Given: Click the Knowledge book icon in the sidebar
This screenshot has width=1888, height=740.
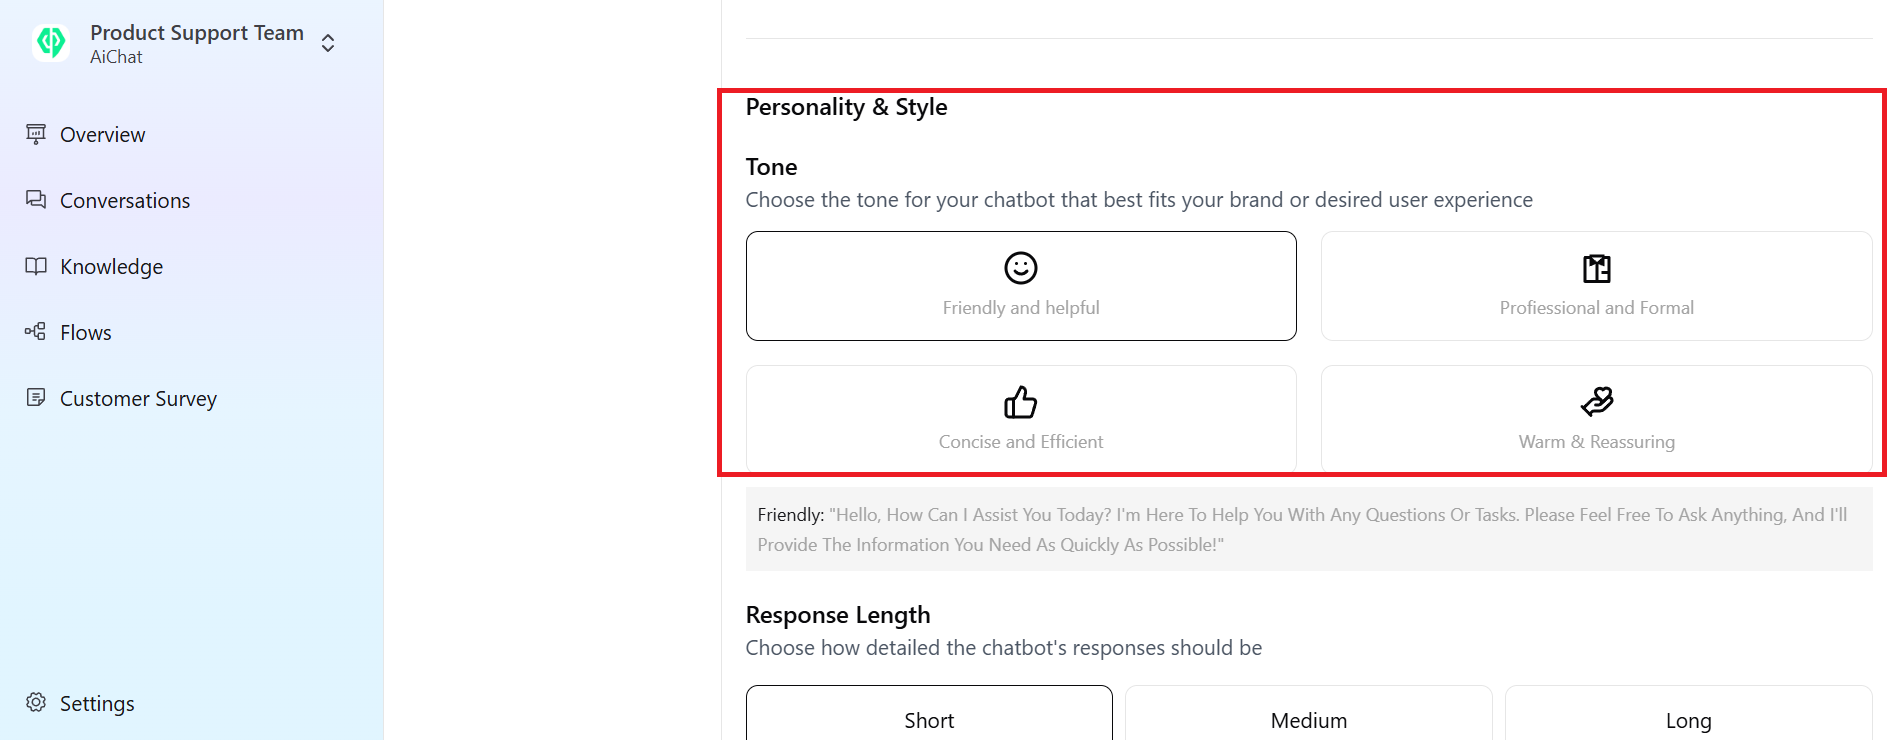Looking at the screenshot, I should (x=36, y=266).
